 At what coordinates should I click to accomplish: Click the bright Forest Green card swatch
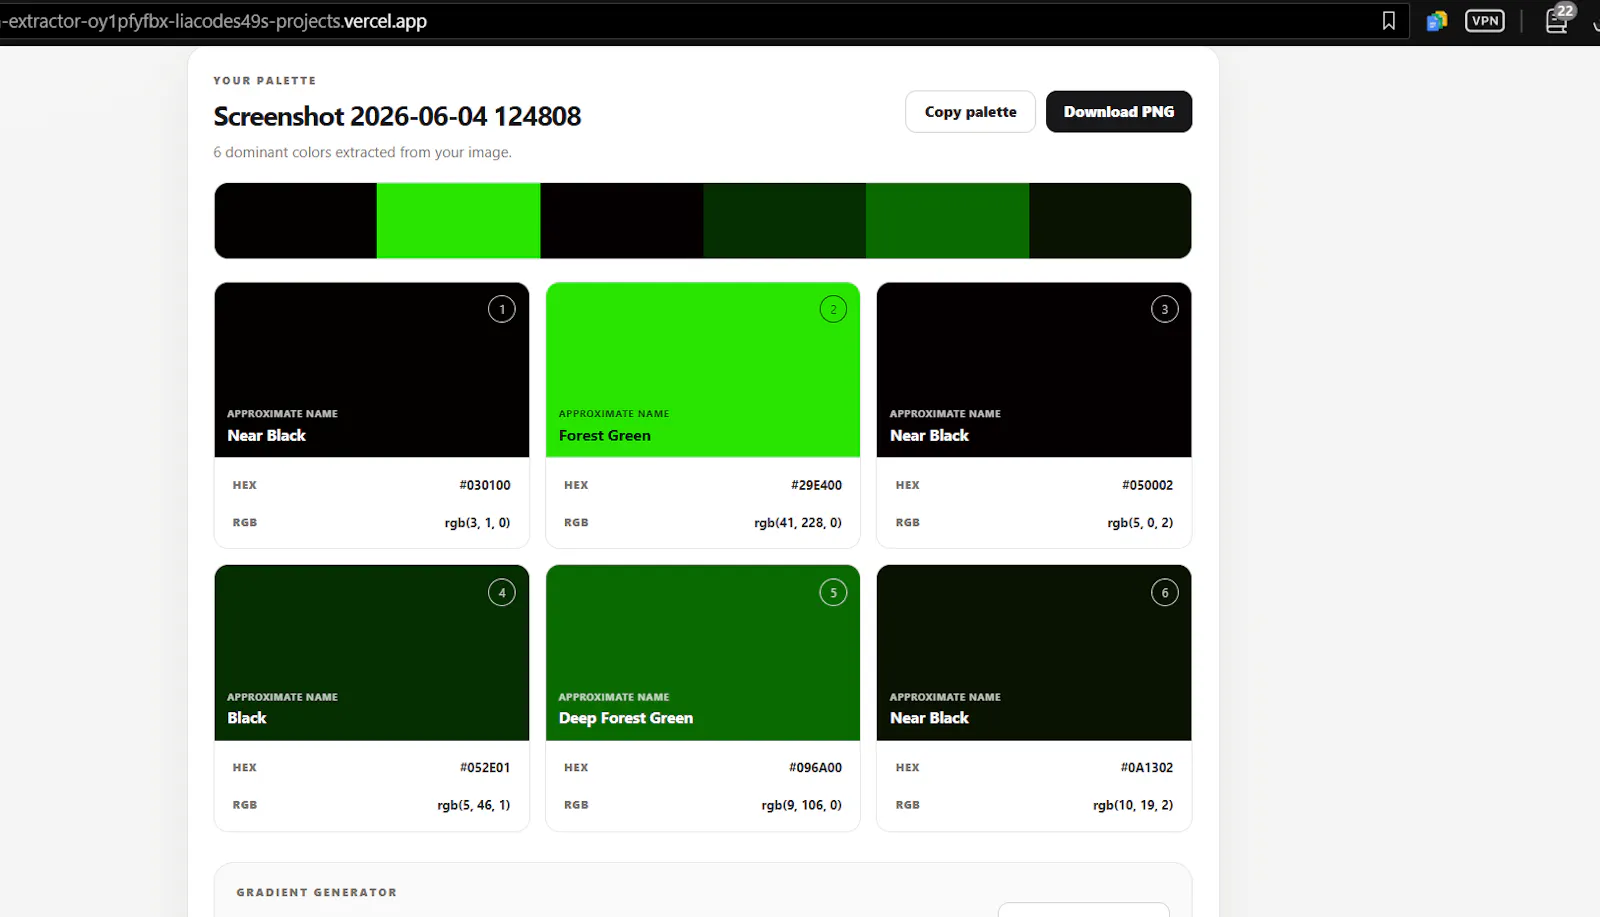tap(703, 370)
